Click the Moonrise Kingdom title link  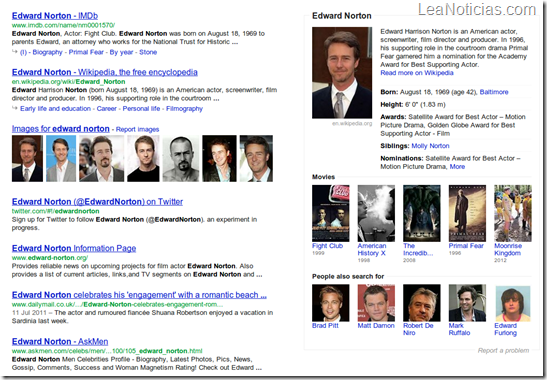[x=508, y=249]
